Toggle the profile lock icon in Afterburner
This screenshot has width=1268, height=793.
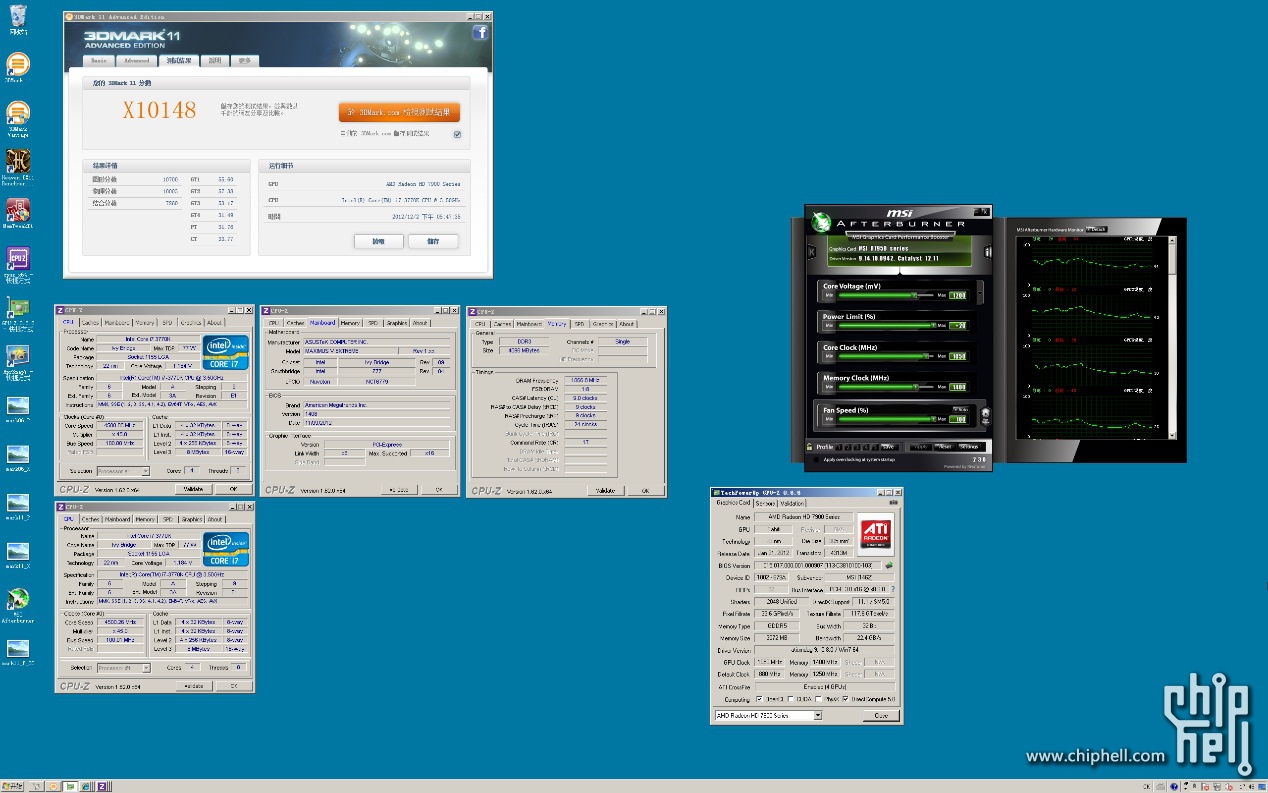coord(809,446)
